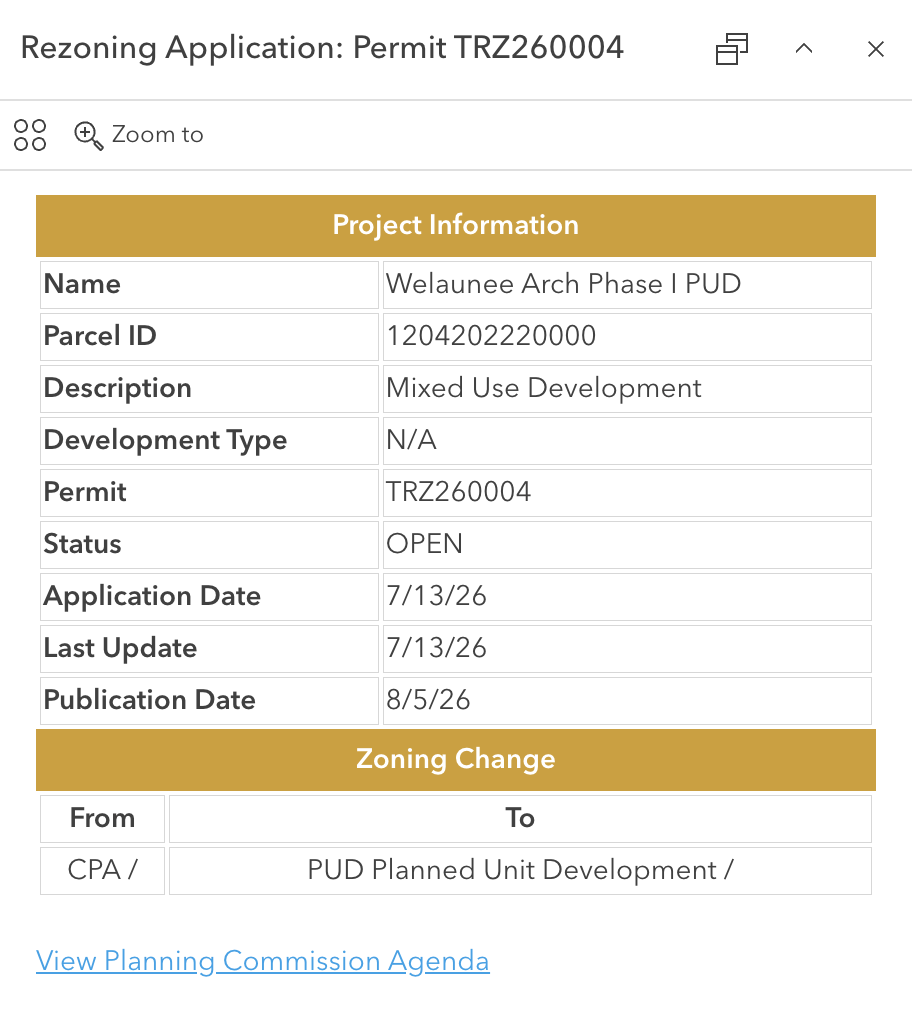The width and height of the screenshot is (912, 1012).
Task: Click the Mixed Use Development description
Action: (x=543, y=389)
